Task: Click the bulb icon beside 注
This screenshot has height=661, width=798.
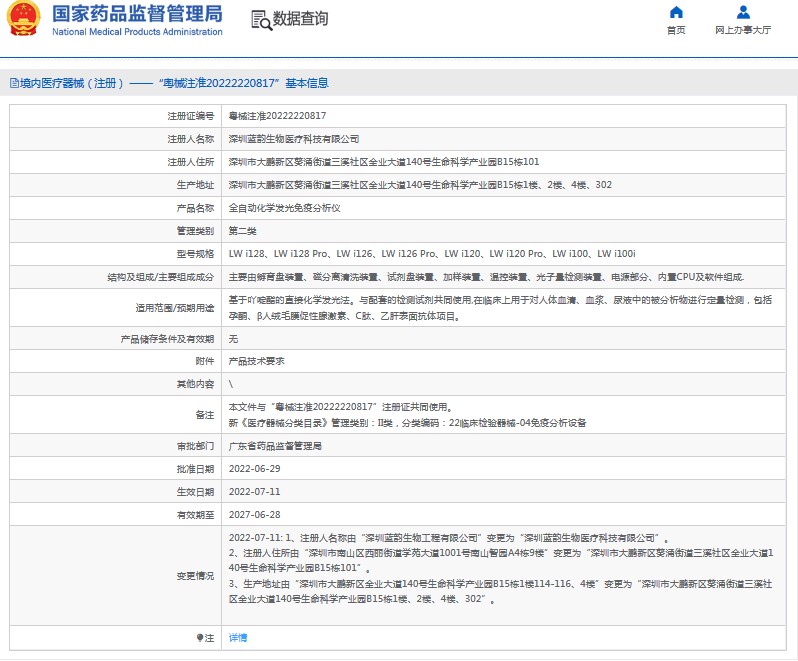Action: point(200,638)
